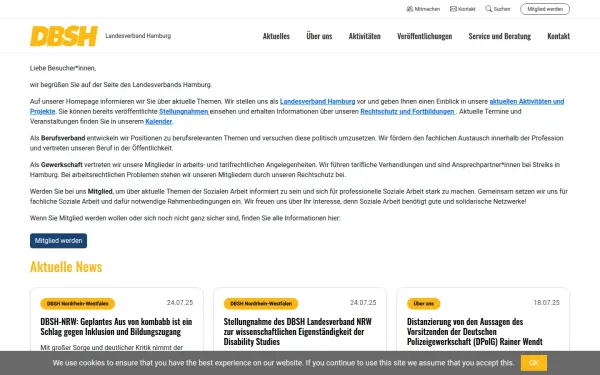Screen dimensions: 600x375
Task: Open the Disability Studies Stellungnahme headline
Action: (298, 331)
